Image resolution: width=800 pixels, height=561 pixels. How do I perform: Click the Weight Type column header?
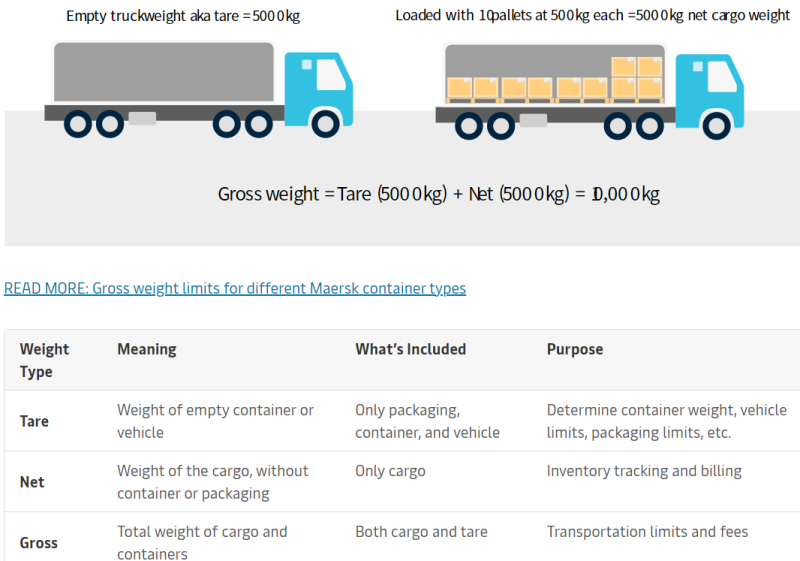click(x=44, y=360)
